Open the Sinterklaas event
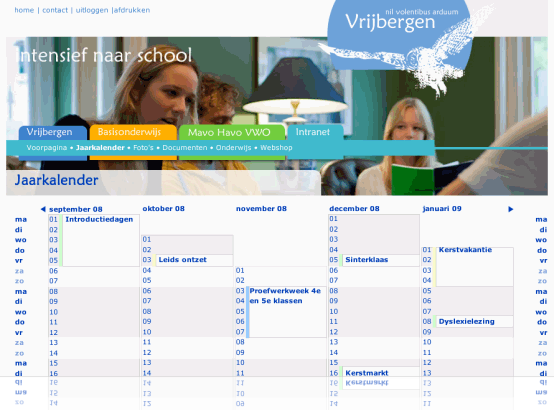The width and height of the screenshot is (554, 410). [380, 260]
